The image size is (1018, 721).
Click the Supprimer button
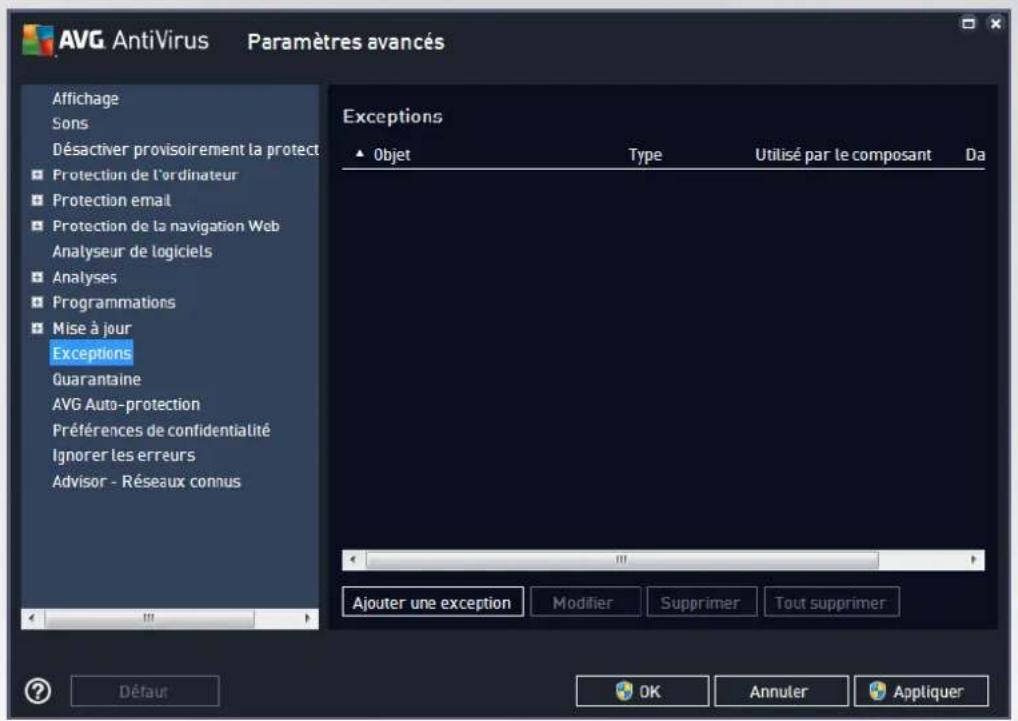701,602
